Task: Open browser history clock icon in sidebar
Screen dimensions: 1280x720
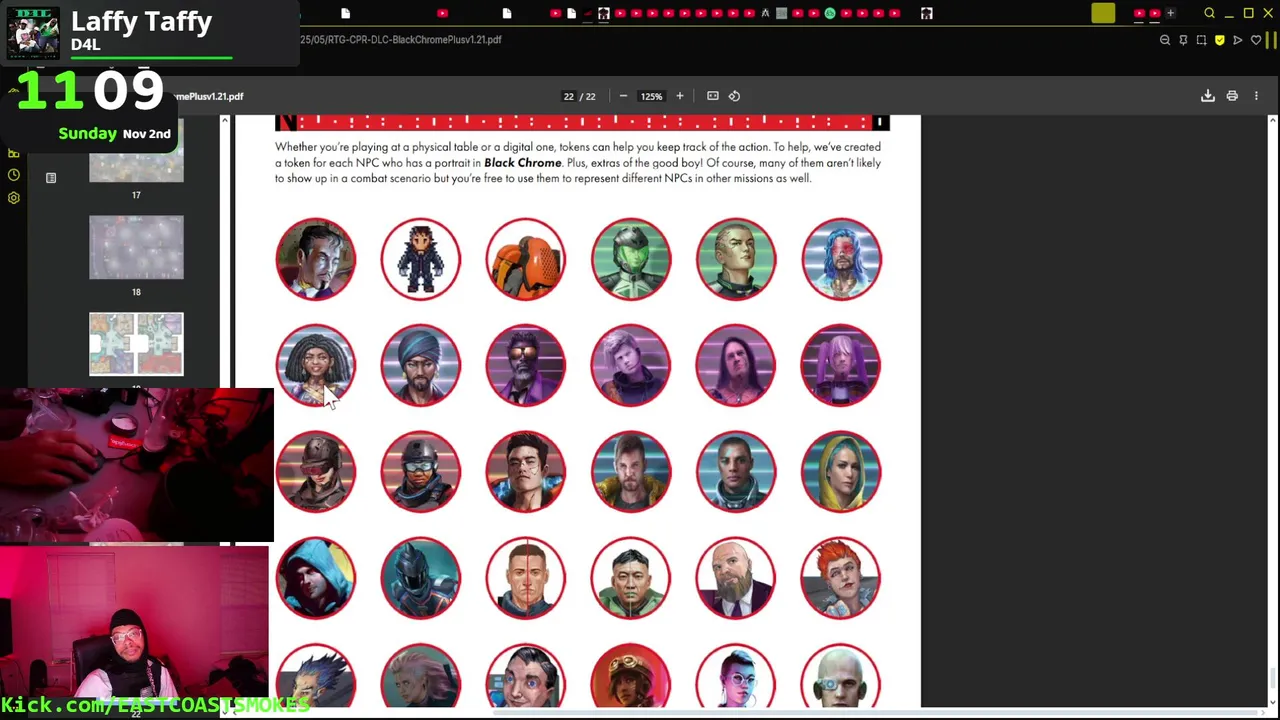Action: [x=14, y=175]
